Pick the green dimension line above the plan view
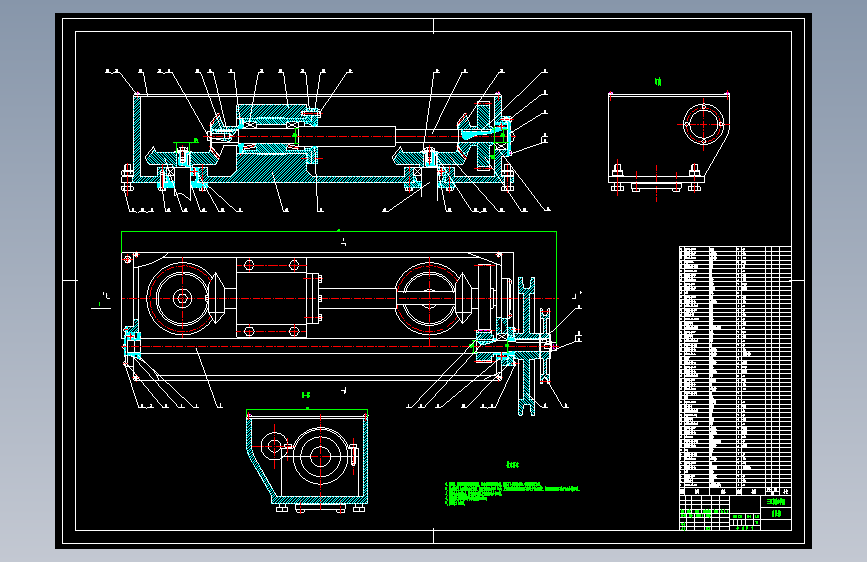 339,232
